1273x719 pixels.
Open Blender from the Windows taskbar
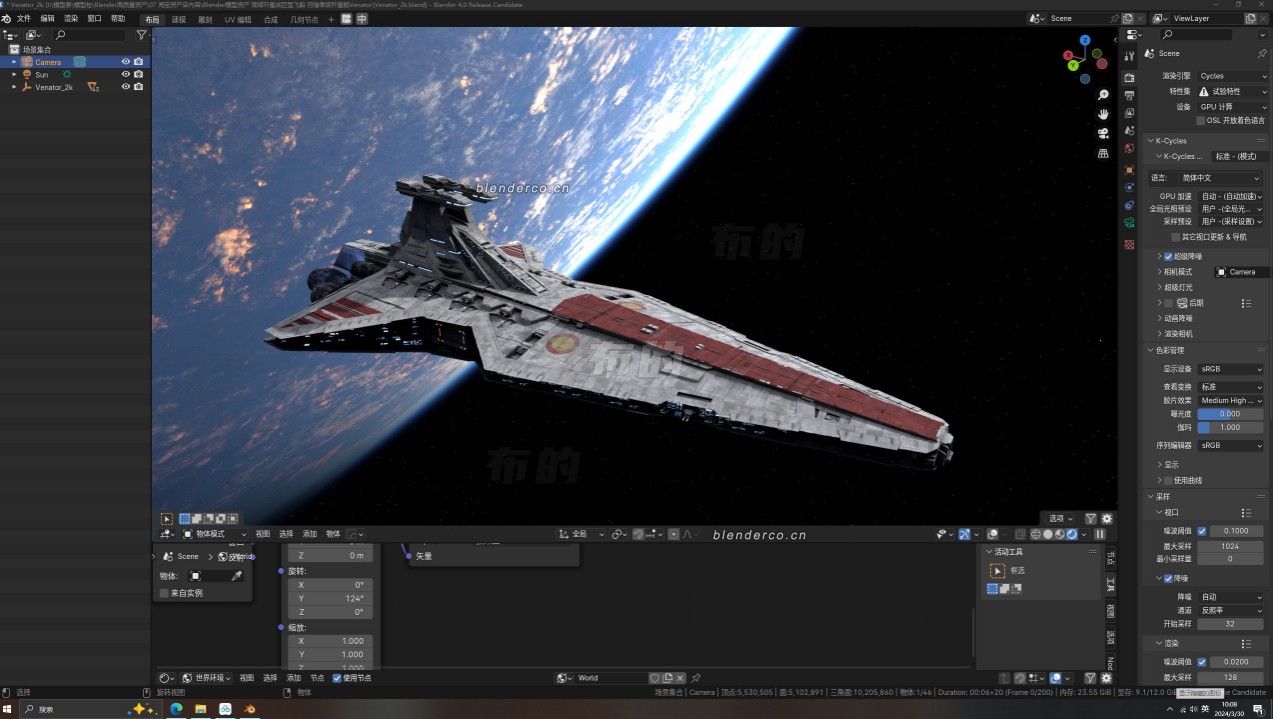pos(249,709)
